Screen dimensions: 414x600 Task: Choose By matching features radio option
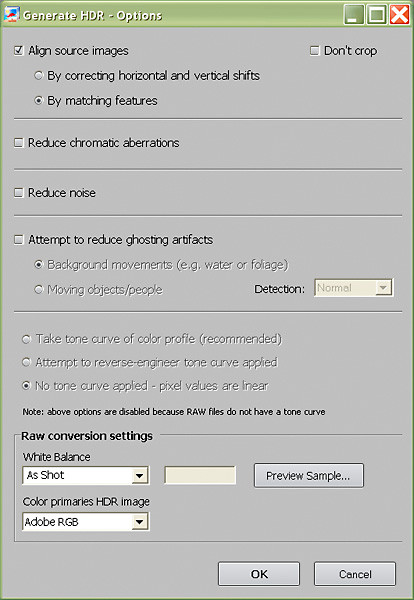(38, 101)
